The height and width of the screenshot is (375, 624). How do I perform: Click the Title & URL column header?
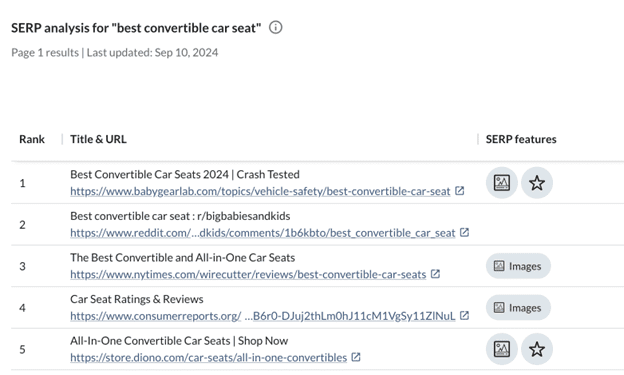[x=98, y=139]
